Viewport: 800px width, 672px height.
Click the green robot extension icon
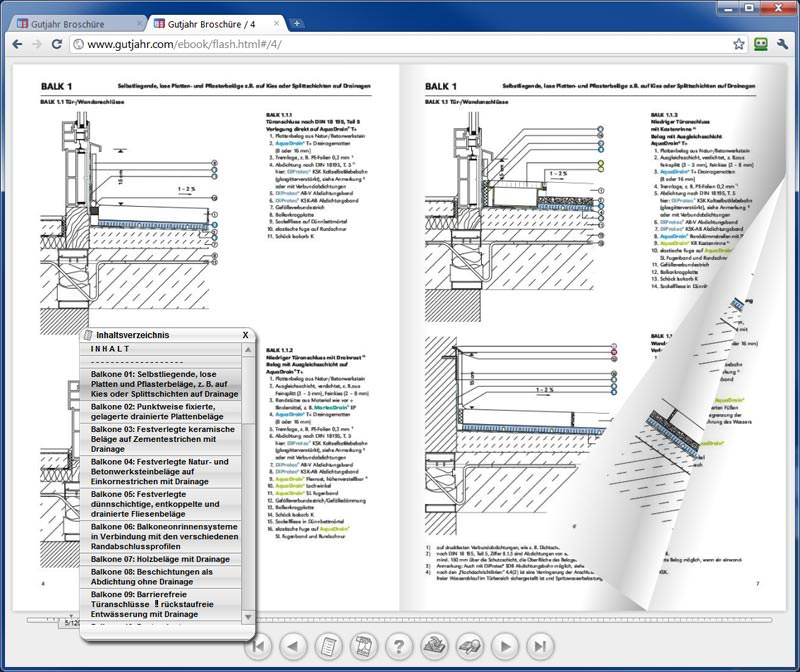[761, 44]
